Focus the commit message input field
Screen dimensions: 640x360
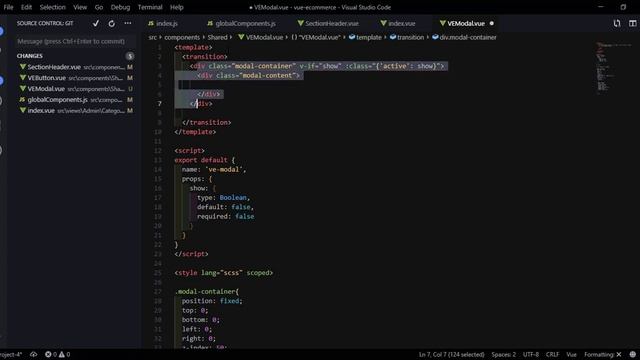click(x=76, y=41)
